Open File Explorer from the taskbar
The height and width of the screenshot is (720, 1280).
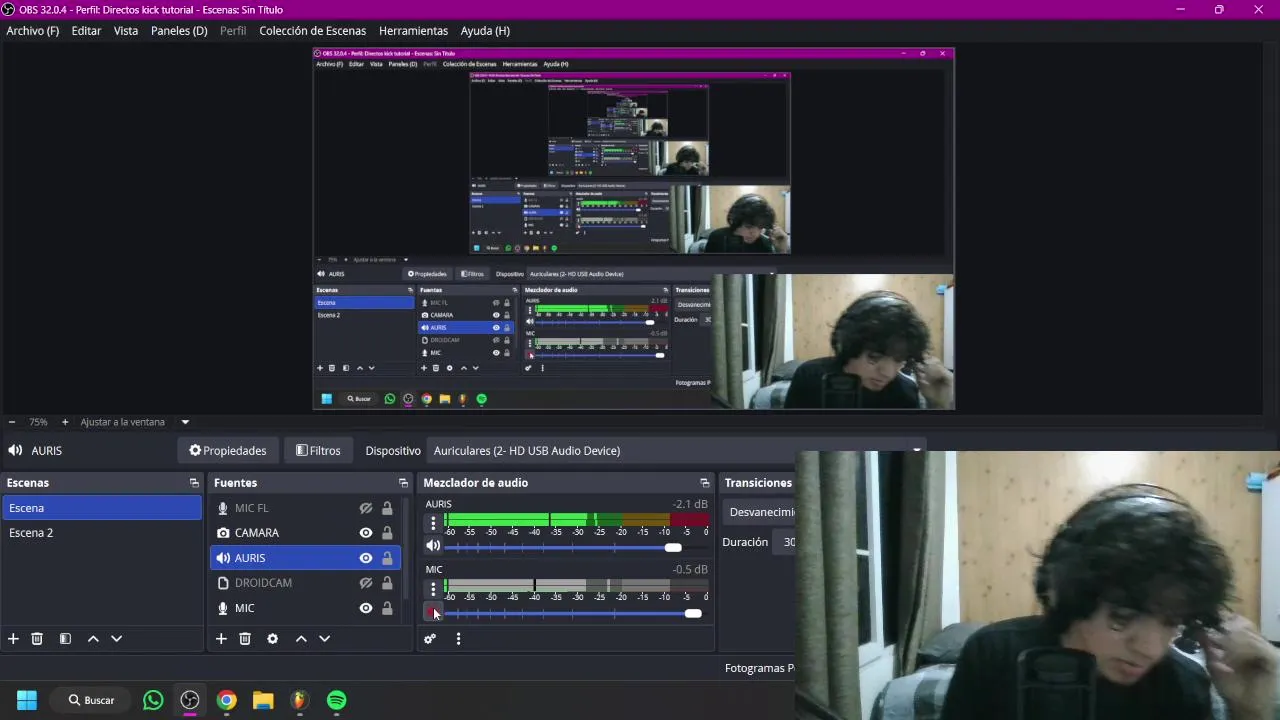263,700
